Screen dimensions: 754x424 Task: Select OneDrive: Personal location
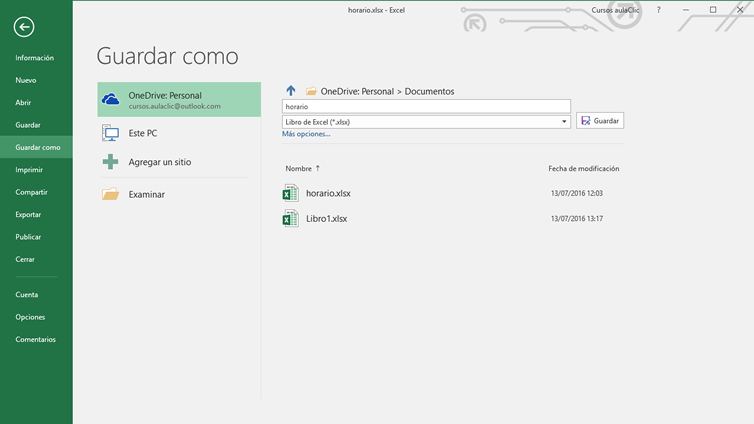[x=179, y=100]
